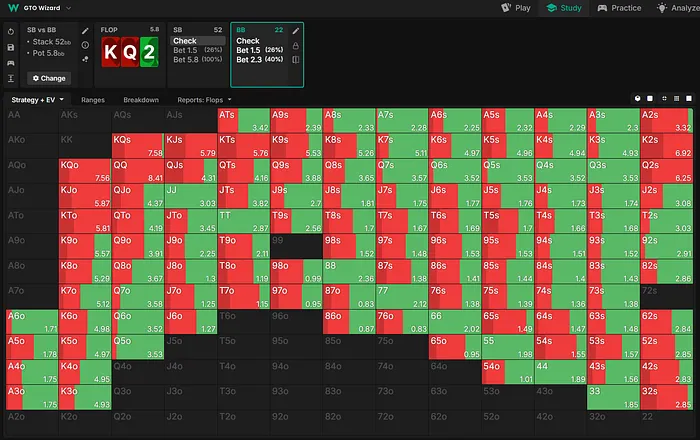Select the red K card on the flop
Image resolution: width=700 pixels, height=440 pixels.
coord(113,52)
